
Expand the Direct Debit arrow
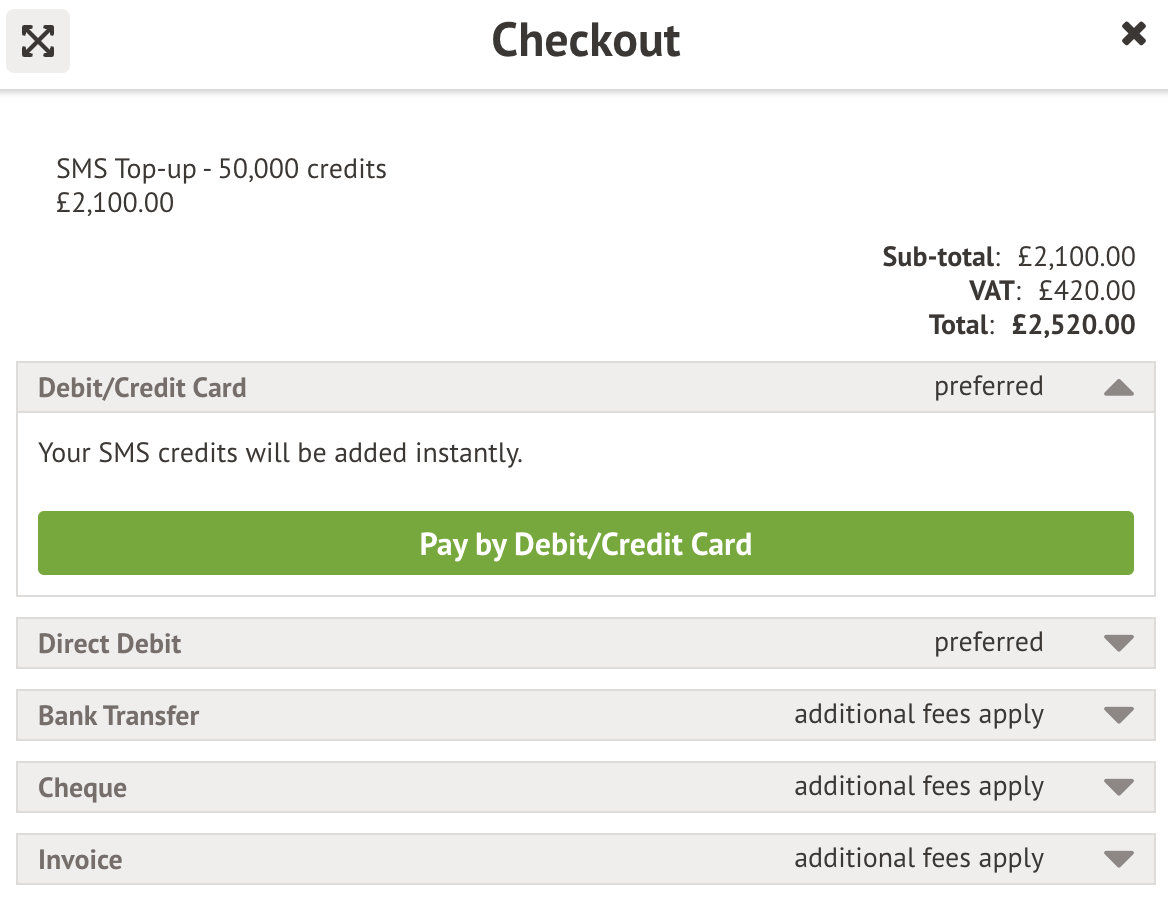(1118, 643)
